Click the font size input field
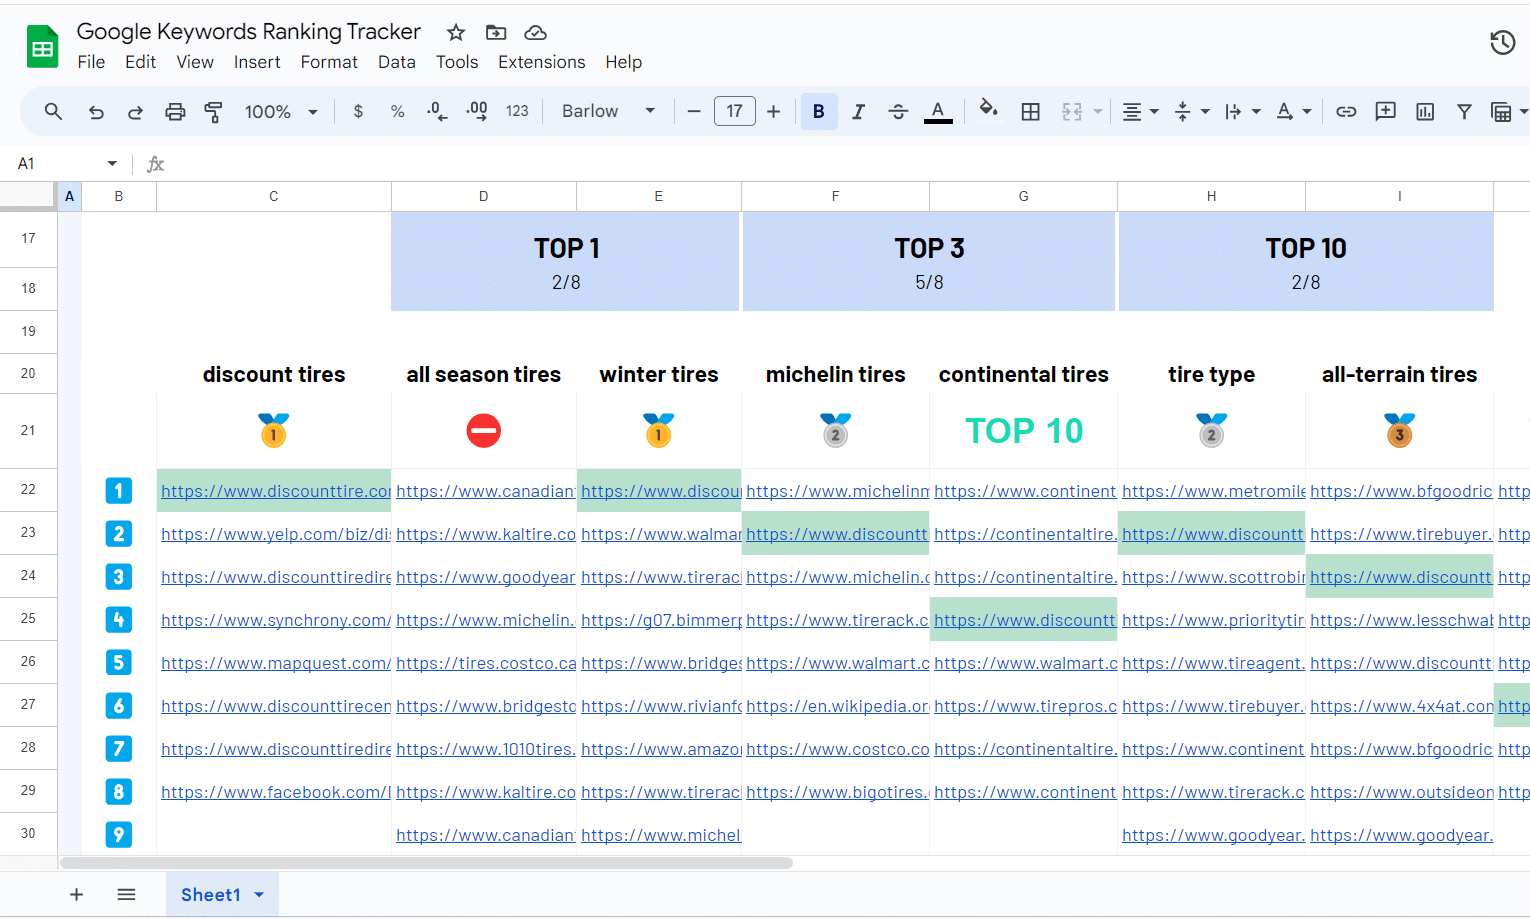 click(x=734, y=111)
